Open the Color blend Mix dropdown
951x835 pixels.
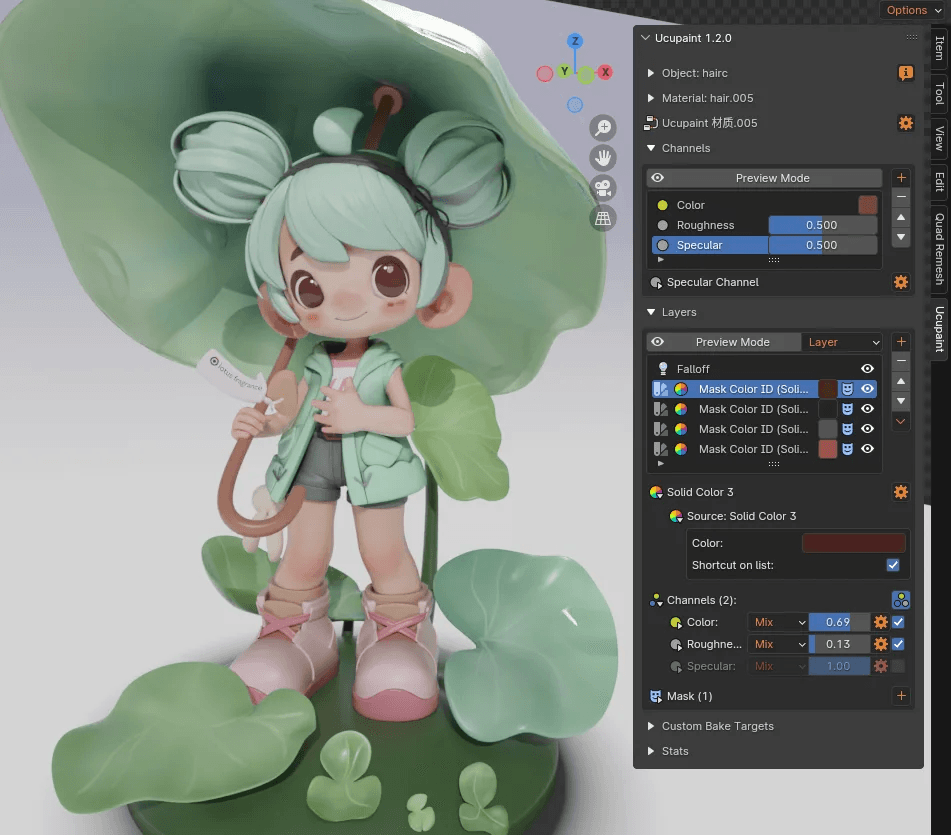778,622
